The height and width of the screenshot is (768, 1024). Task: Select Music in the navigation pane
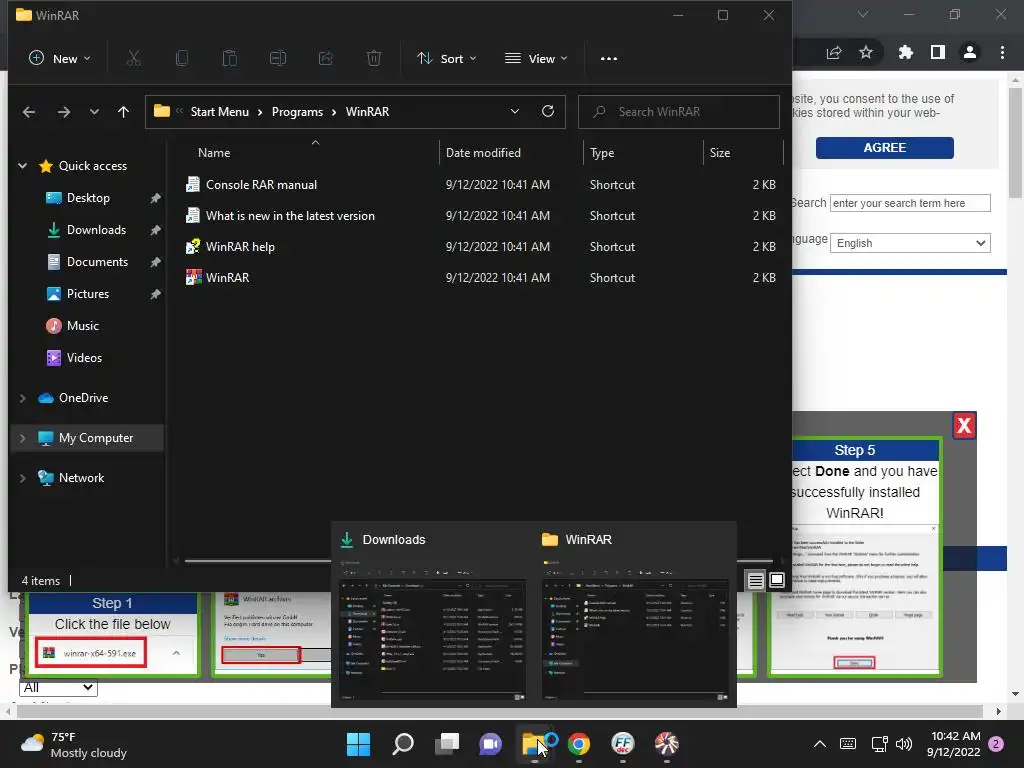click(82, 326)
